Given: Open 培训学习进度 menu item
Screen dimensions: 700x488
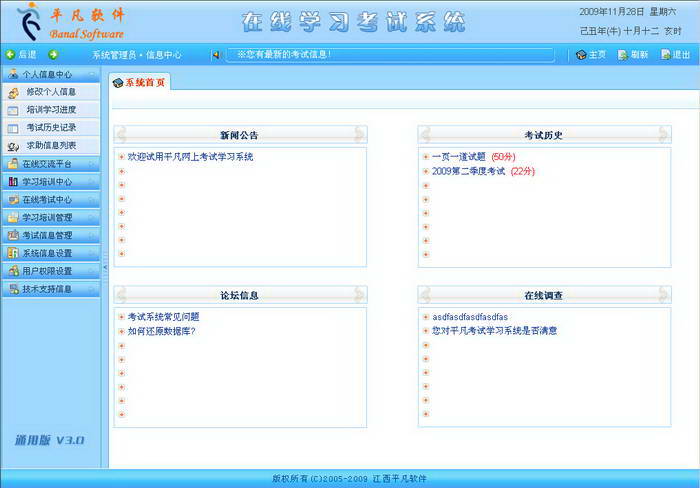Looking at the screenshot, I should pos(51,110).
